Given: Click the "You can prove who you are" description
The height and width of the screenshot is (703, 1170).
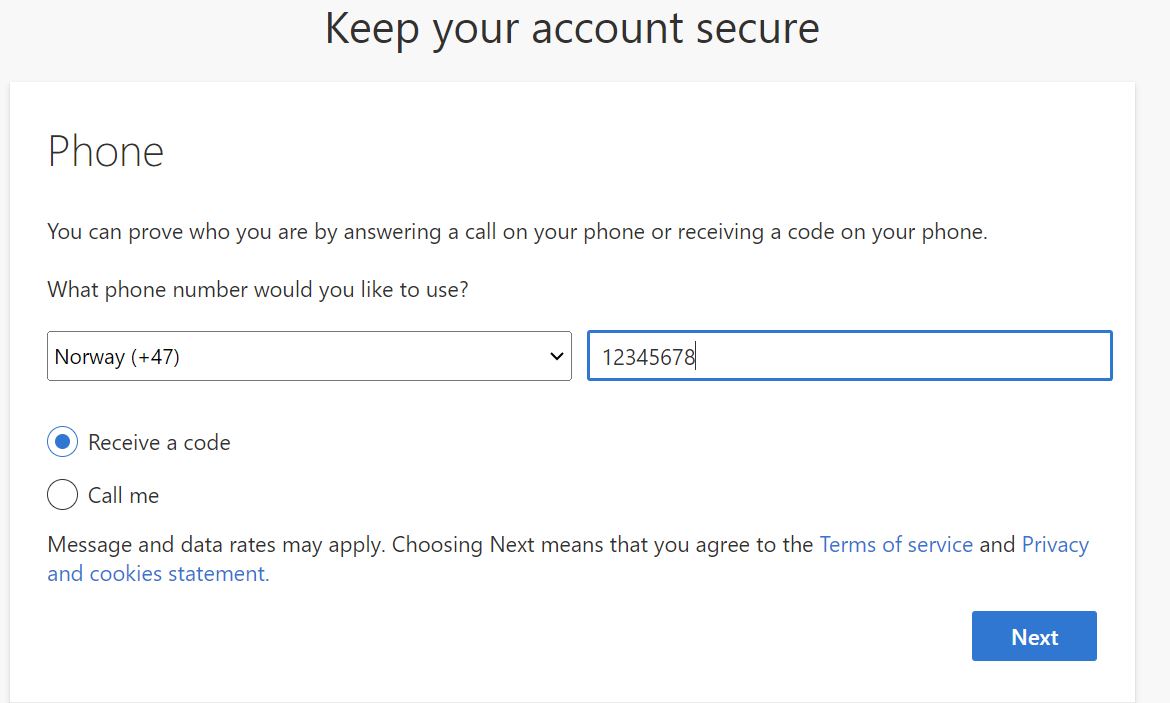Looking at the screenshot, I should pos(517,233).
